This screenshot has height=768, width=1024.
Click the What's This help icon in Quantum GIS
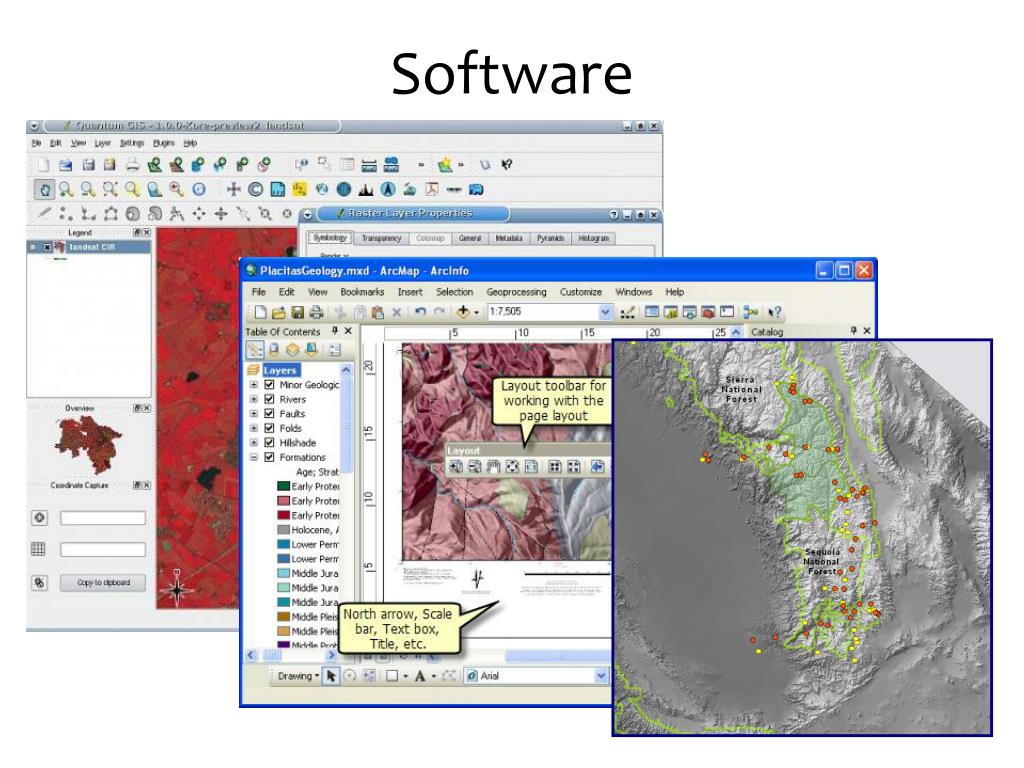(507, 165)
